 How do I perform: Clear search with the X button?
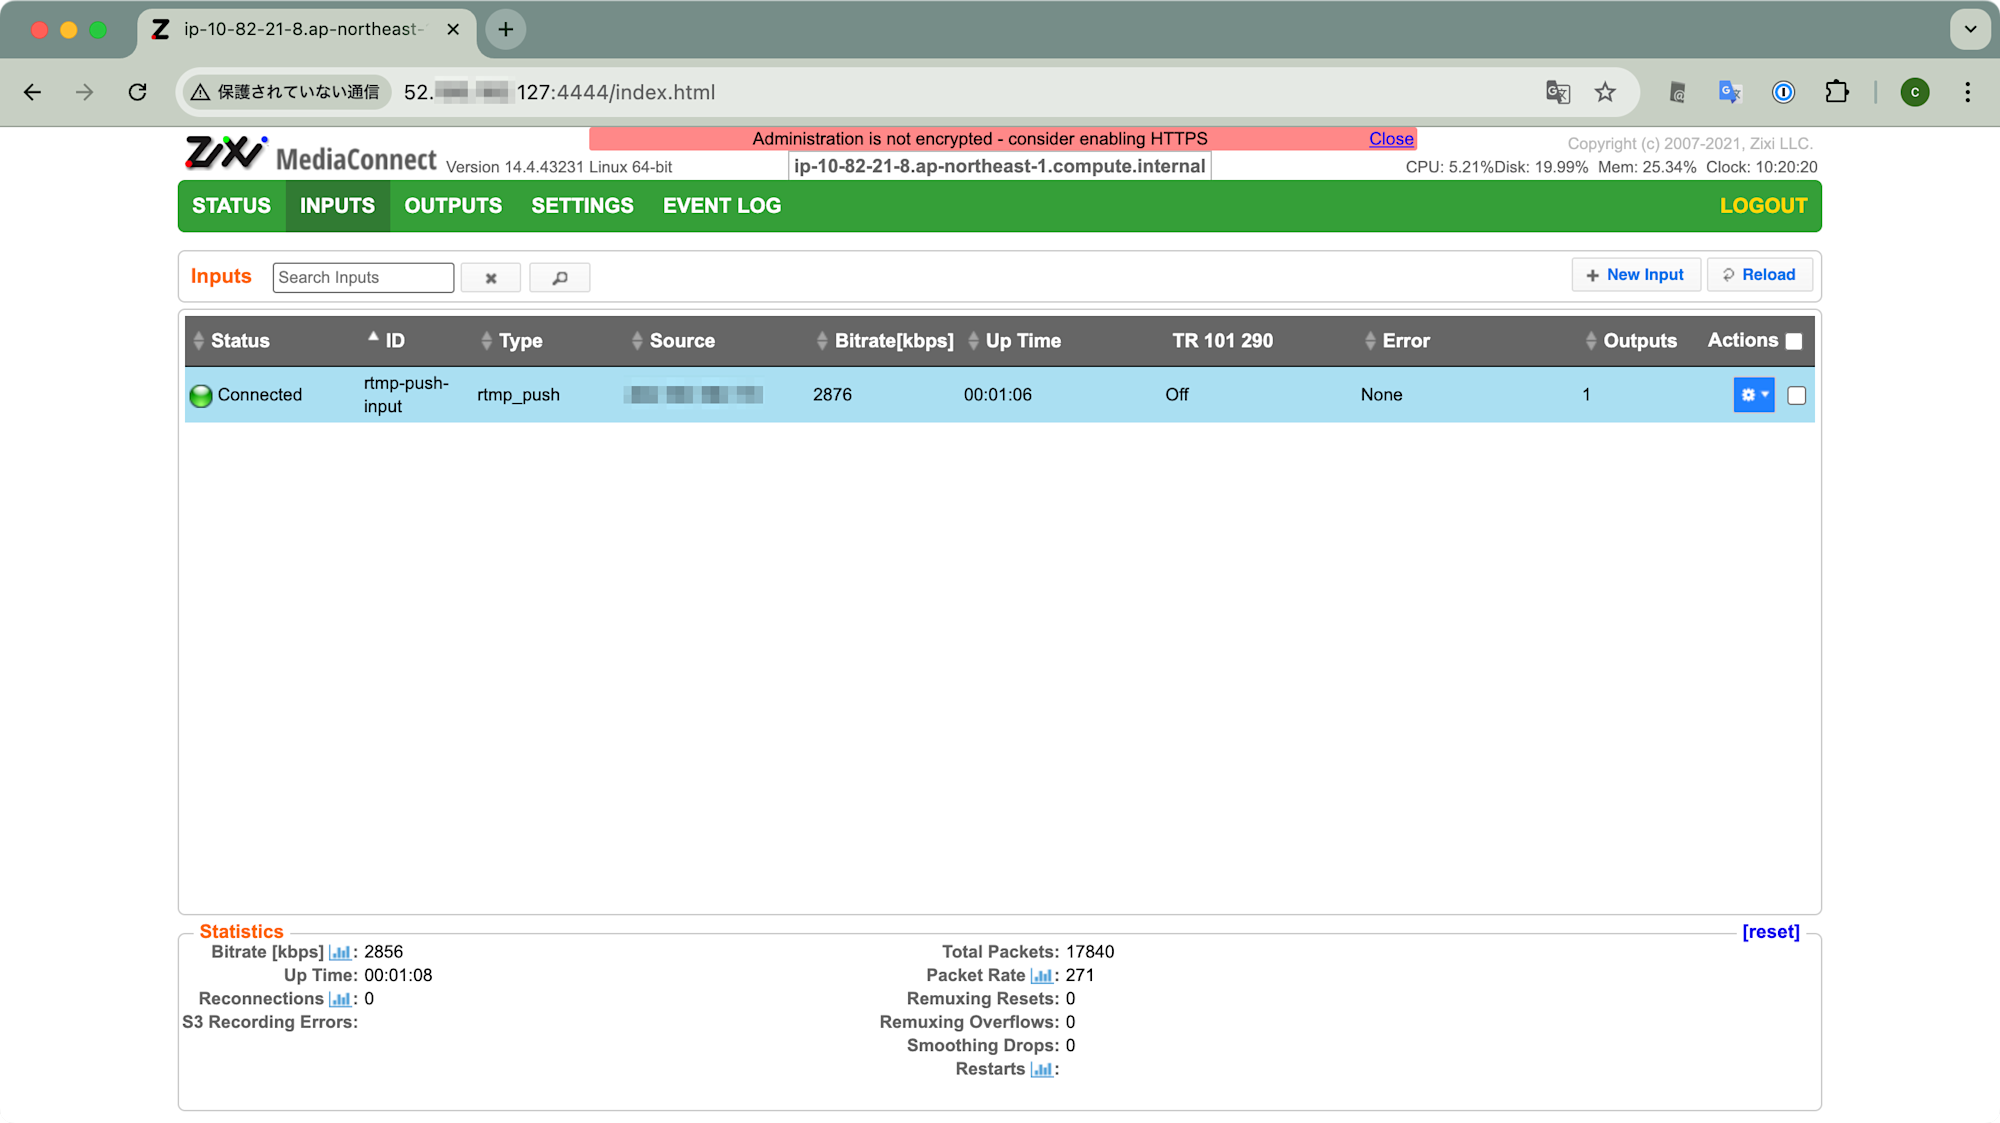click(490, 278)
